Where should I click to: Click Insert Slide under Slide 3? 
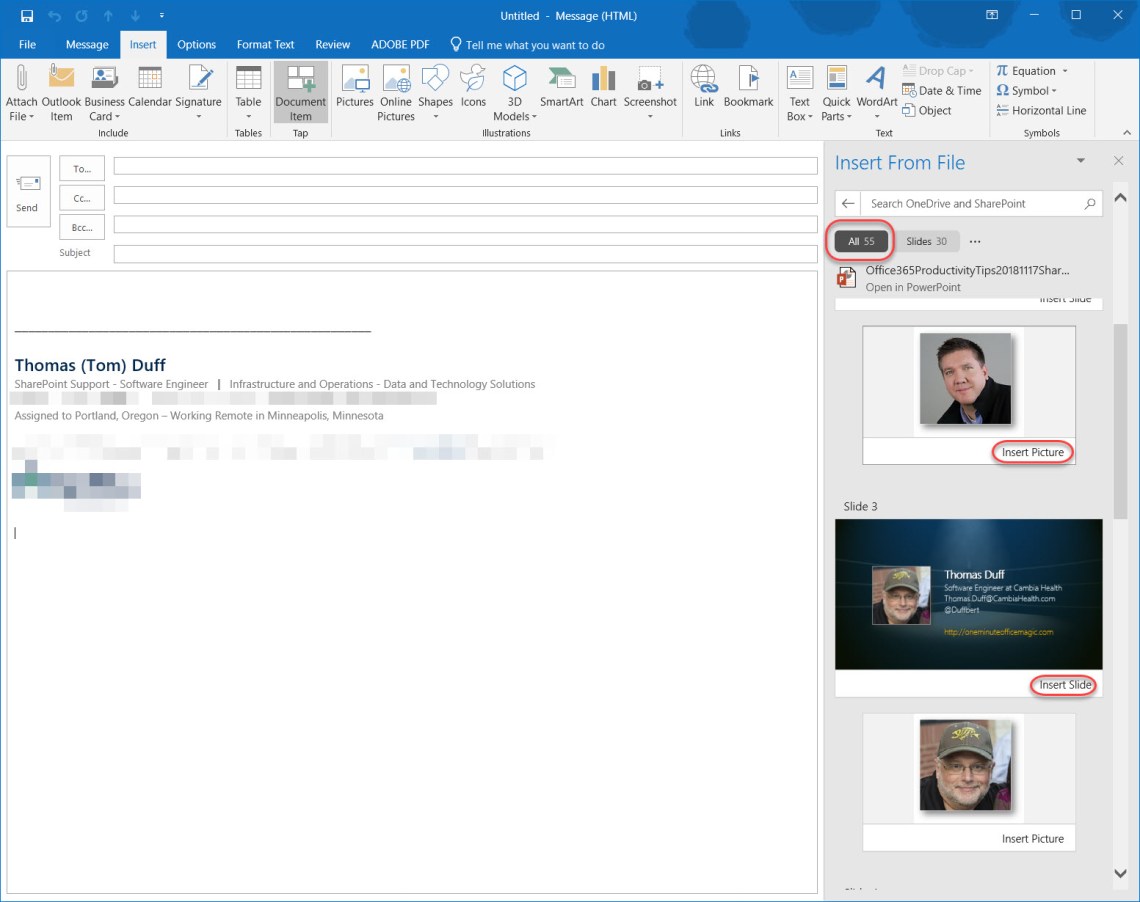1065,685
